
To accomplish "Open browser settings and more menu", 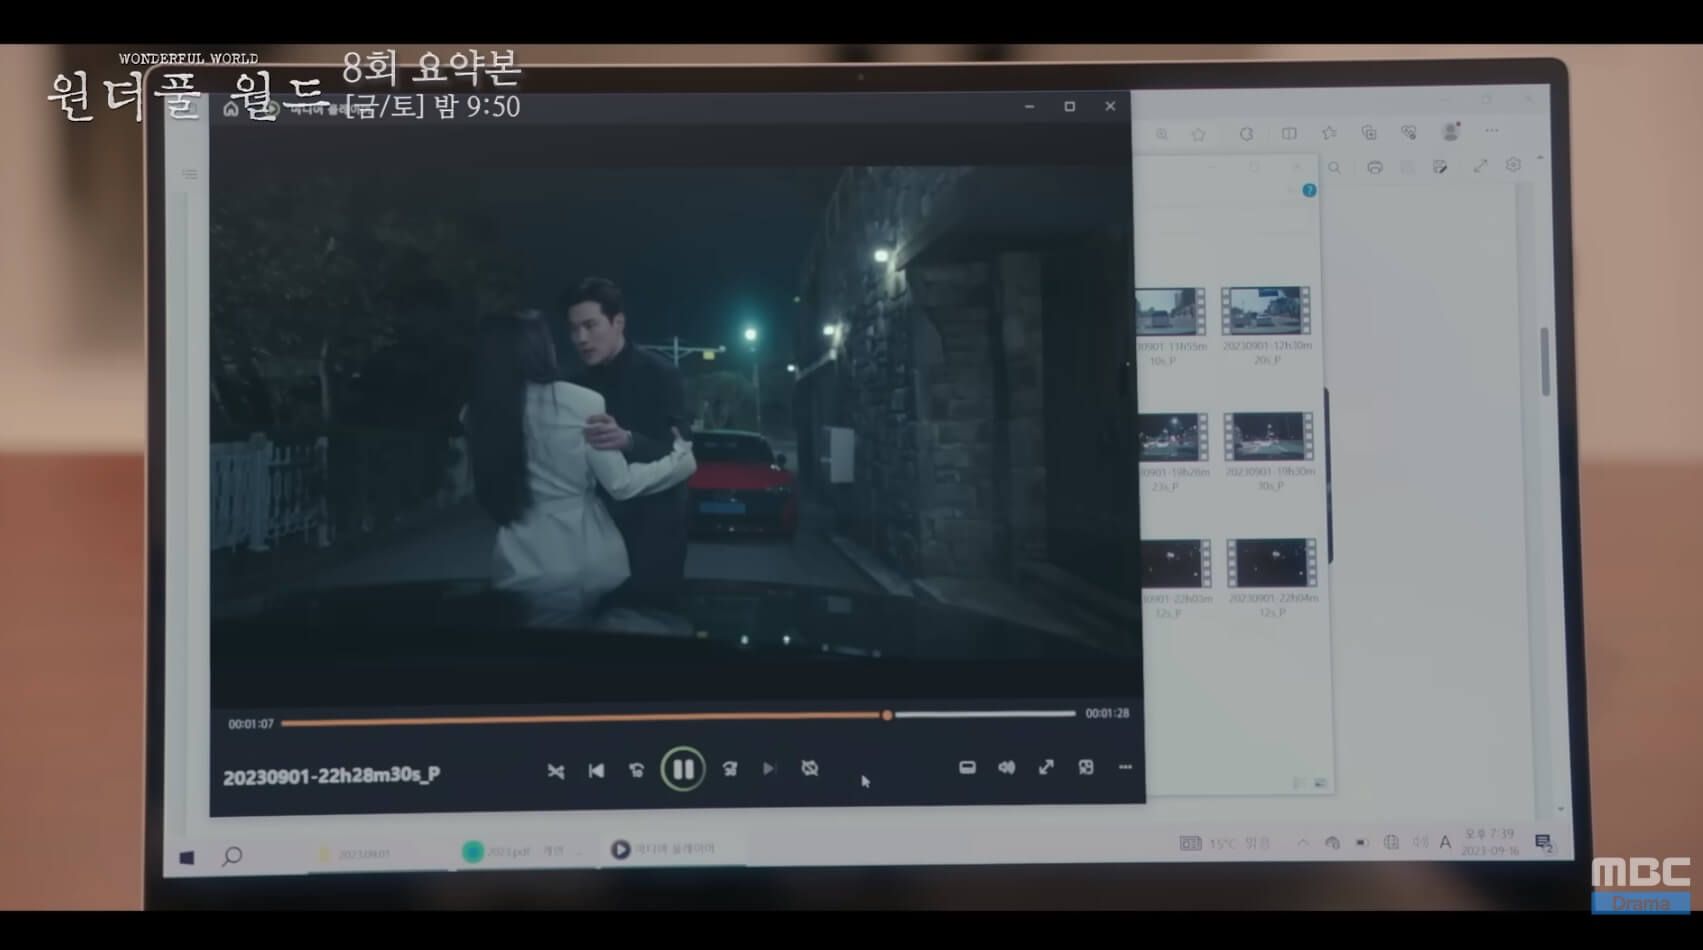I will [x=1492, y=131].
